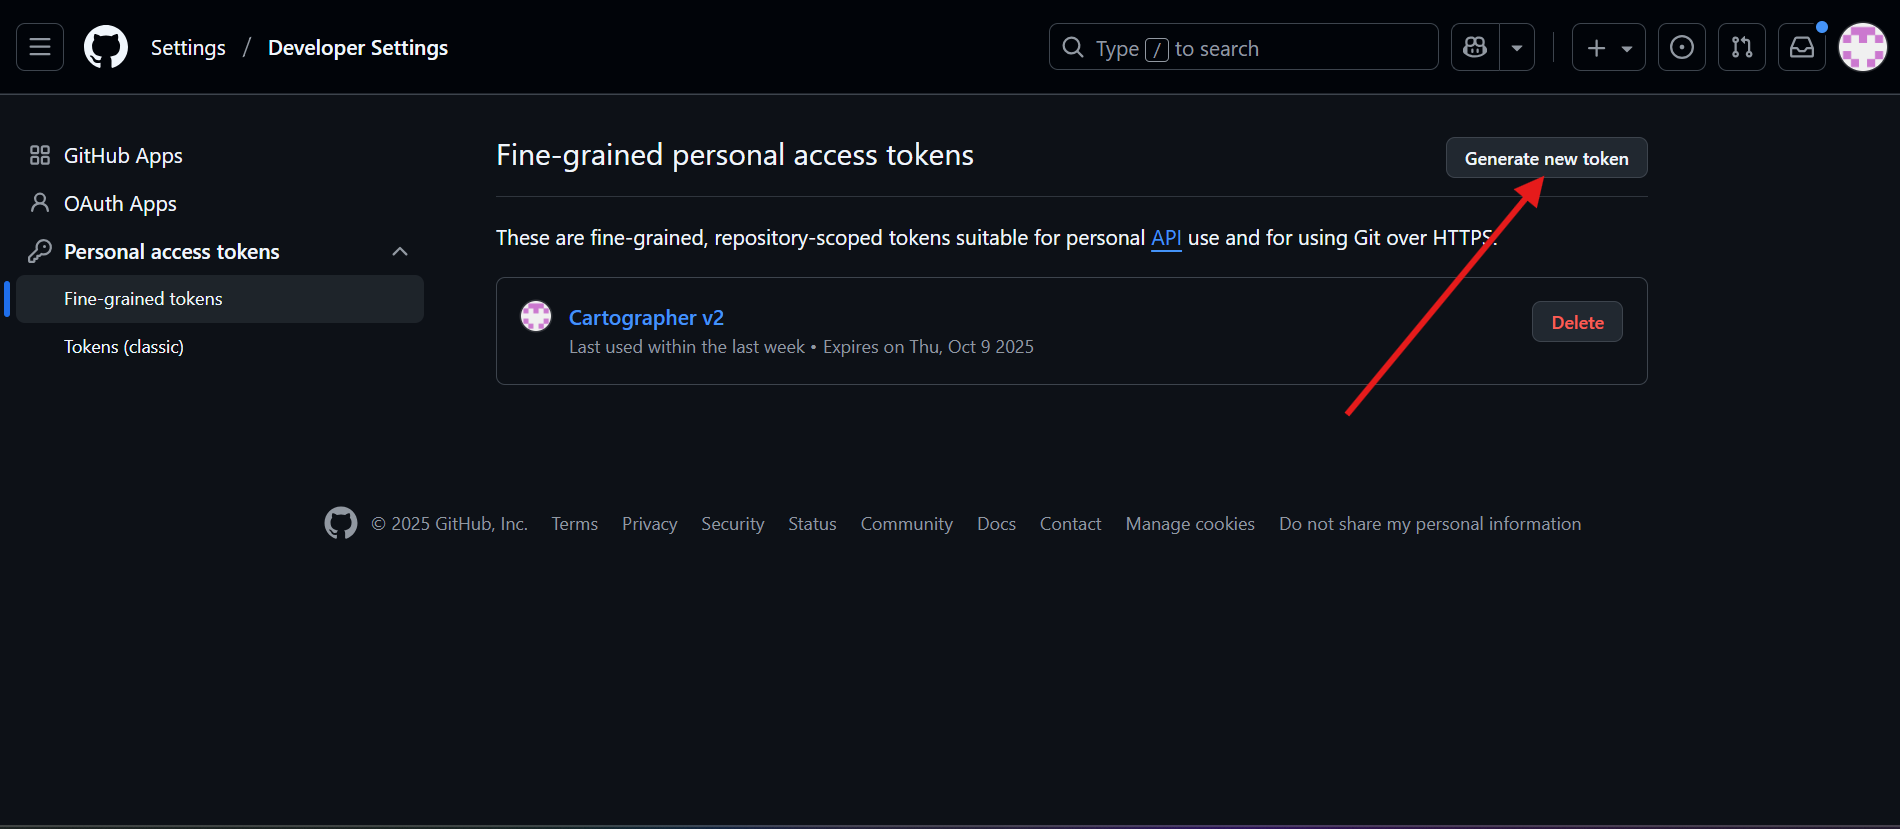Delete the Cartographer v2 token
The height and width of the screenshot is (829, 1900).
(1577, 322)
